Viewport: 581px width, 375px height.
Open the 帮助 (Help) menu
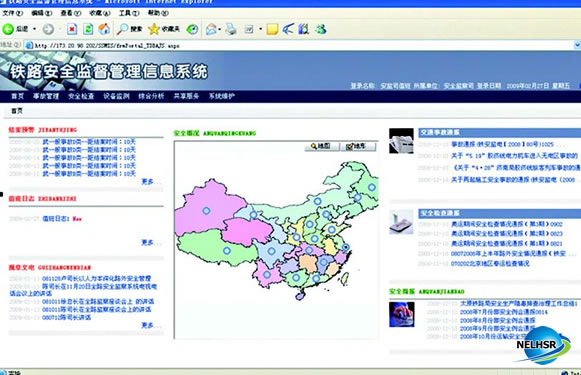click(158, 13)
